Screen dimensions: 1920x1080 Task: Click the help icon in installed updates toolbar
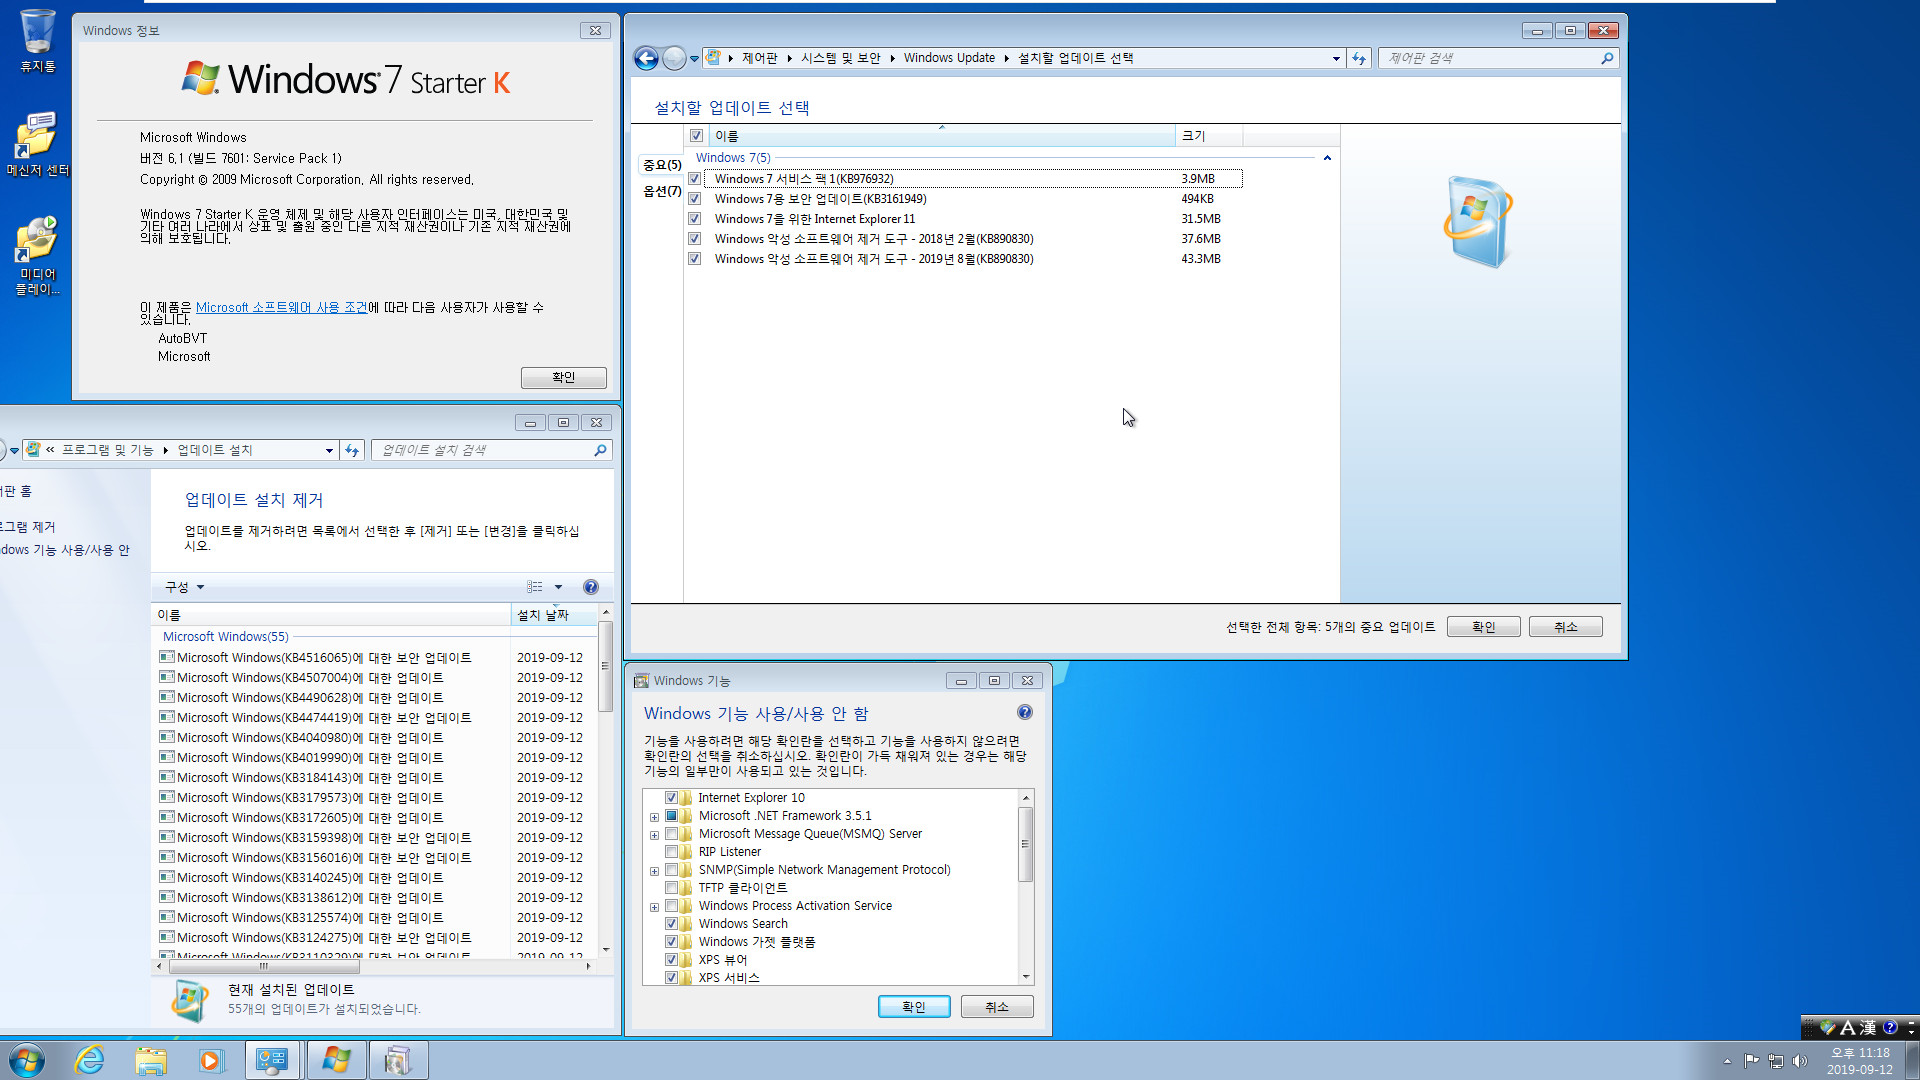click(591, 587)
